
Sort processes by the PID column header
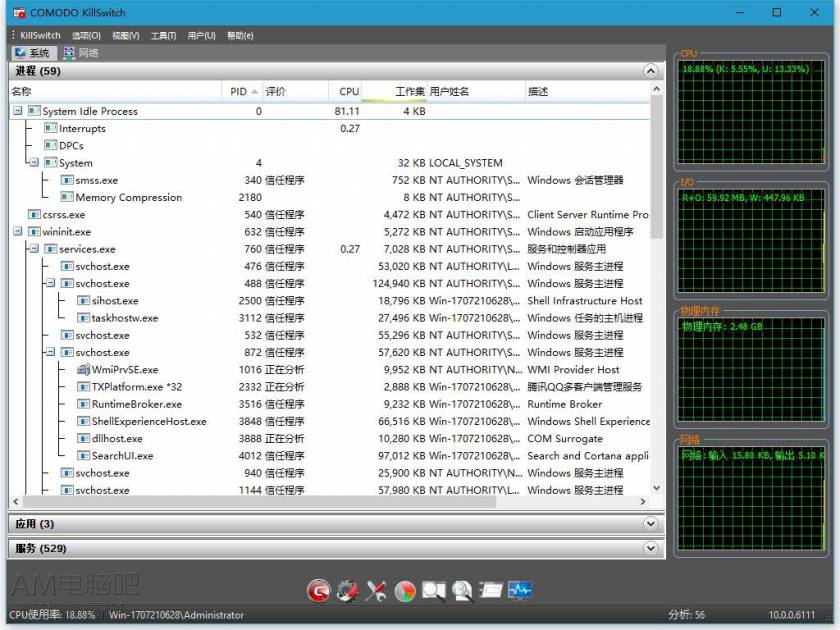tap(242, 92)
